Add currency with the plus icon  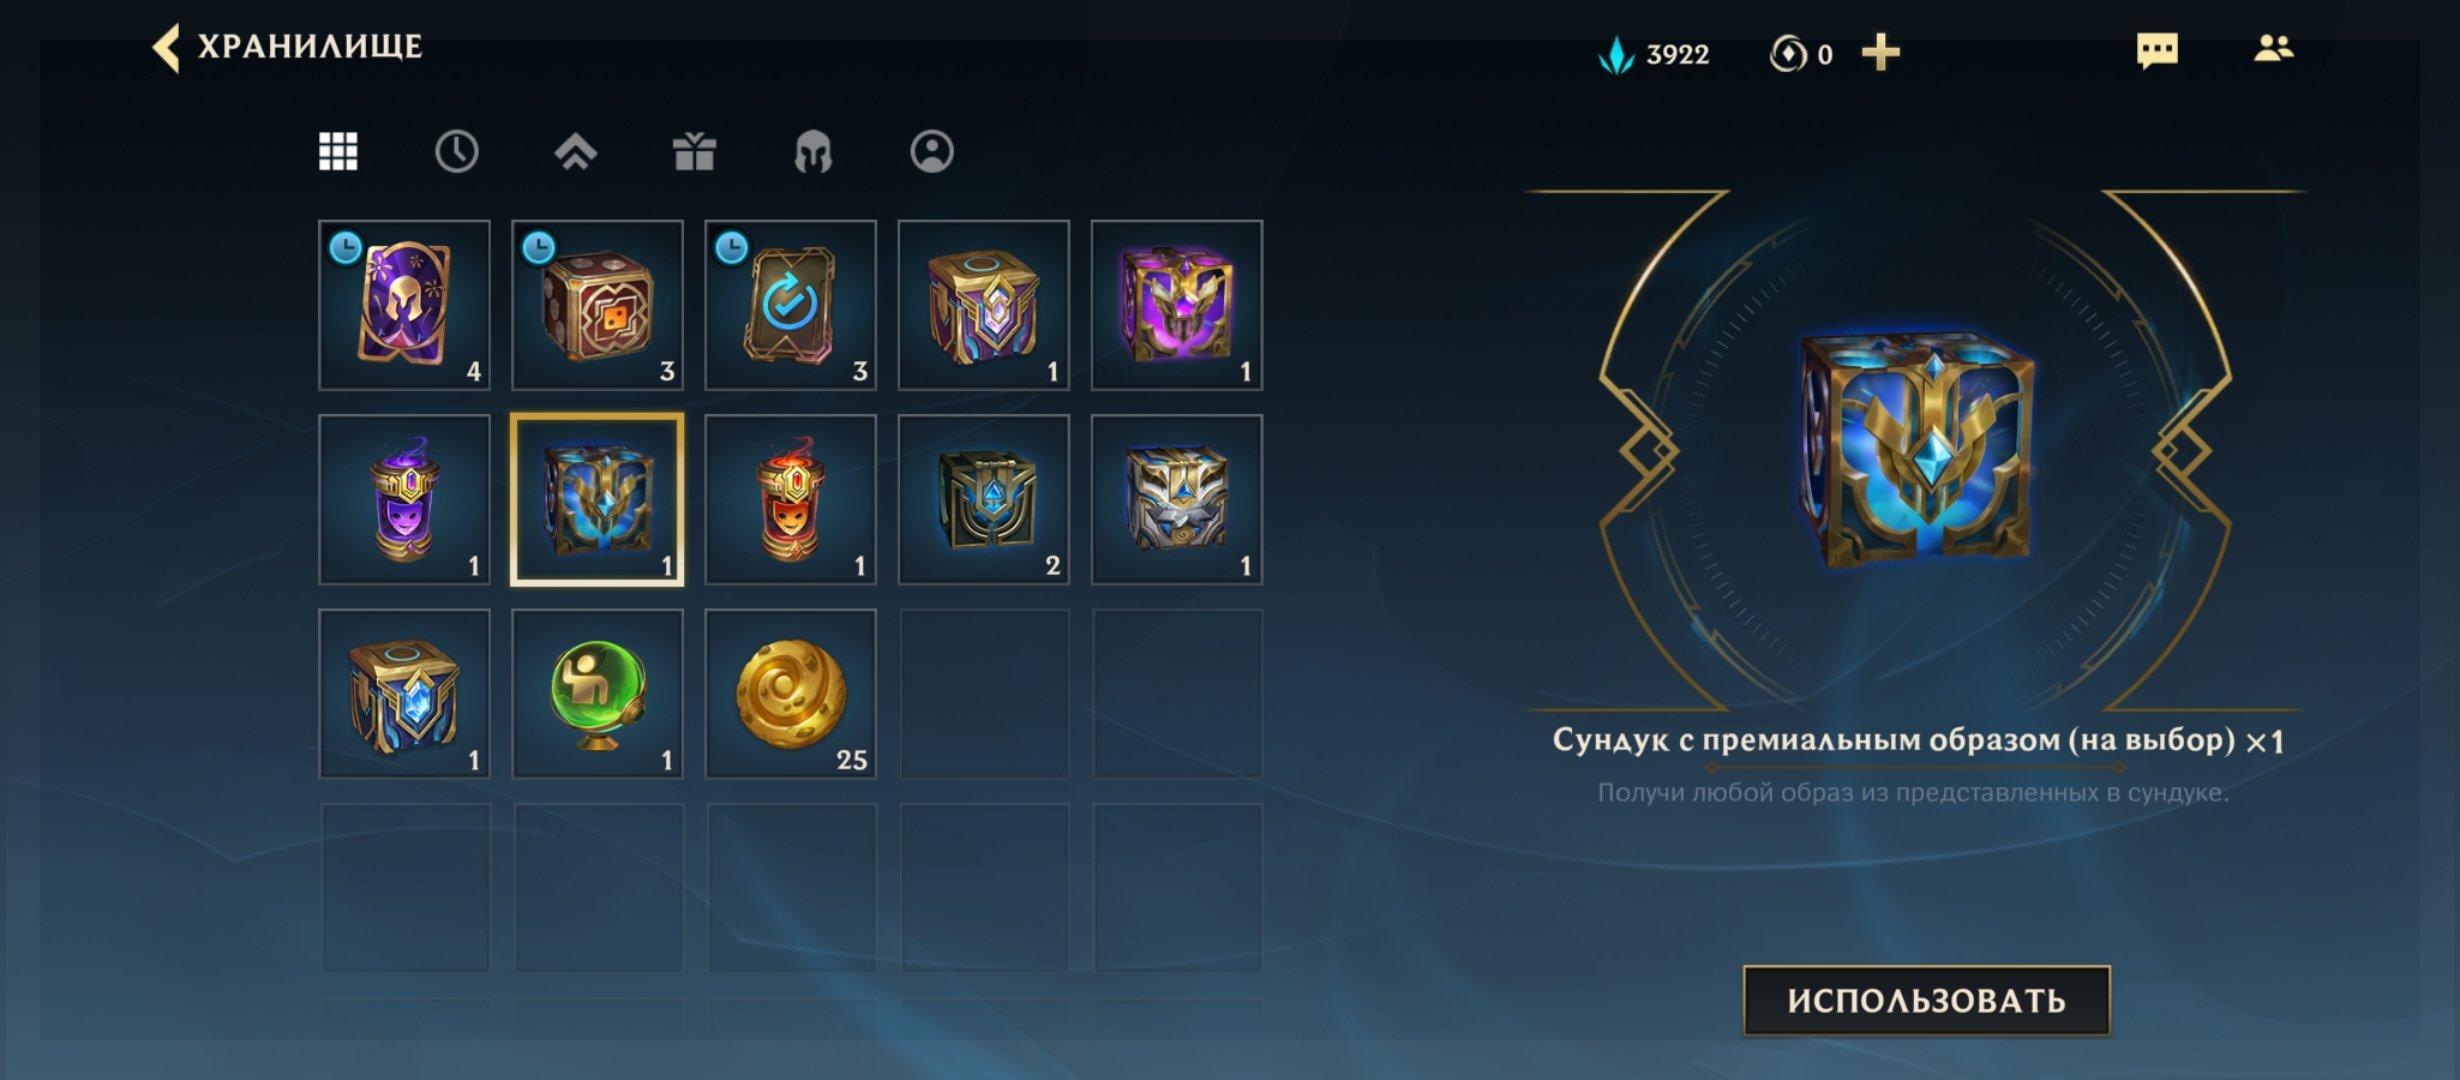pyautogui.click(x=1880, y=52)
